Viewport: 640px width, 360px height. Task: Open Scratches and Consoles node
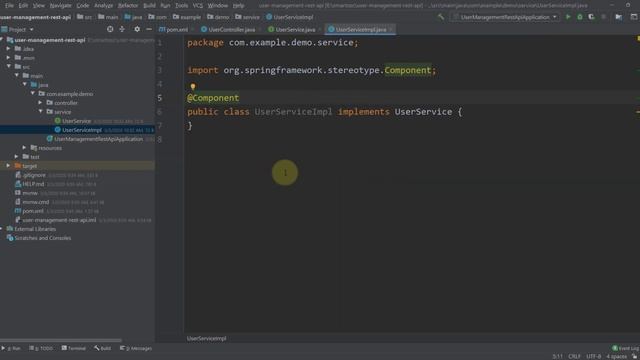(x=42, y=238)
